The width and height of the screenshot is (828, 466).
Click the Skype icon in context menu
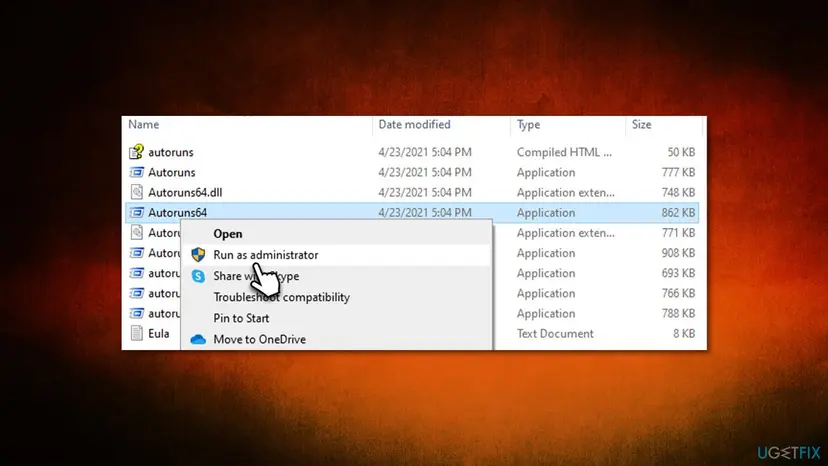(x=198, y=276)
